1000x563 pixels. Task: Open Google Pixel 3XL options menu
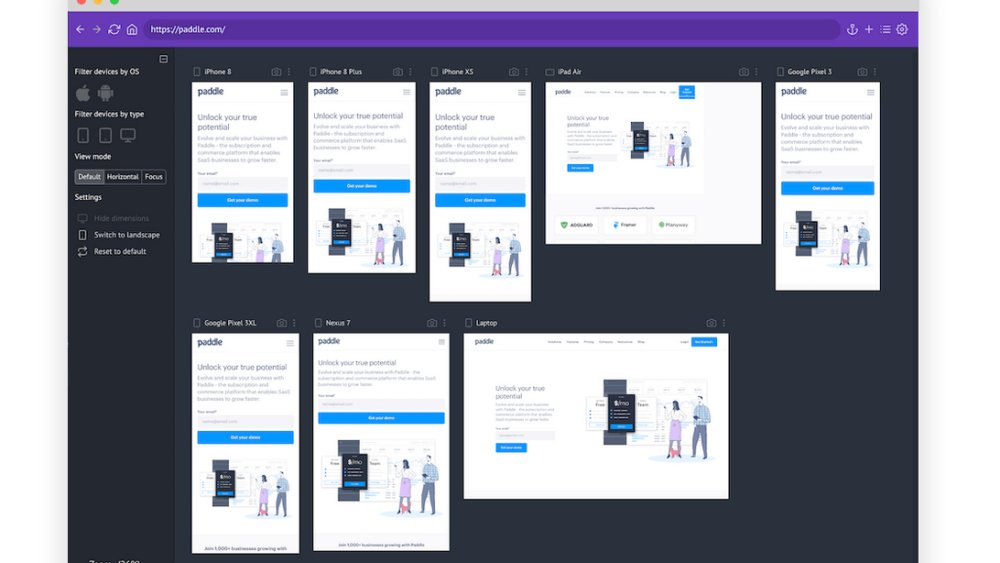[x=294, y=323]
